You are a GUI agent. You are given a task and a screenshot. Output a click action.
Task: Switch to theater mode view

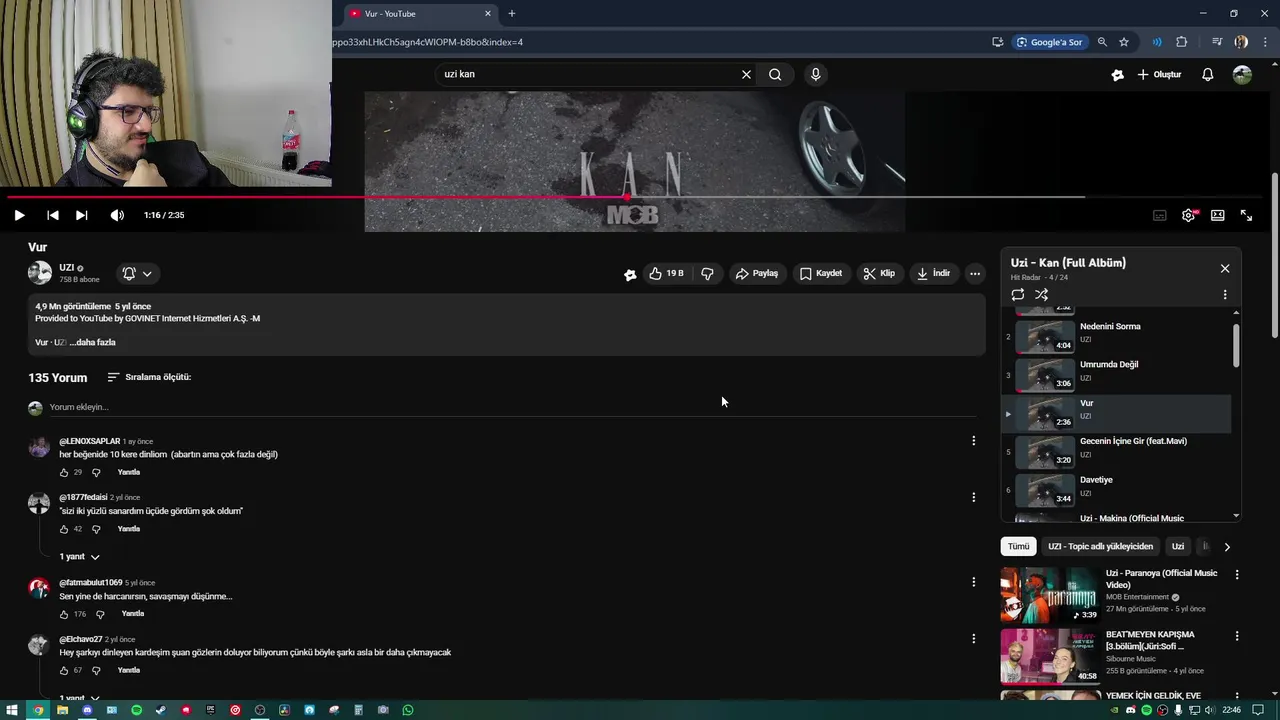[x=1218, y=215]
